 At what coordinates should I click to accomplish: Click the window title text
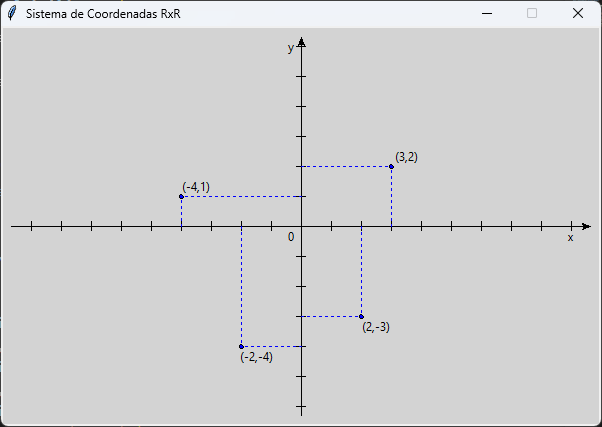tap(103, 14)
